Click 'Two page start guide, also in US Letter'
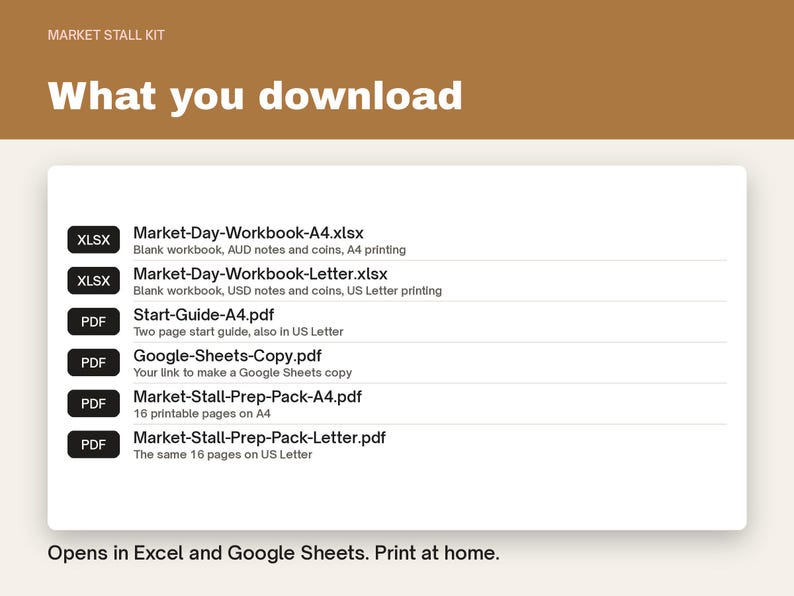Screen dimensions: 794x596 (x=239, y=332)
